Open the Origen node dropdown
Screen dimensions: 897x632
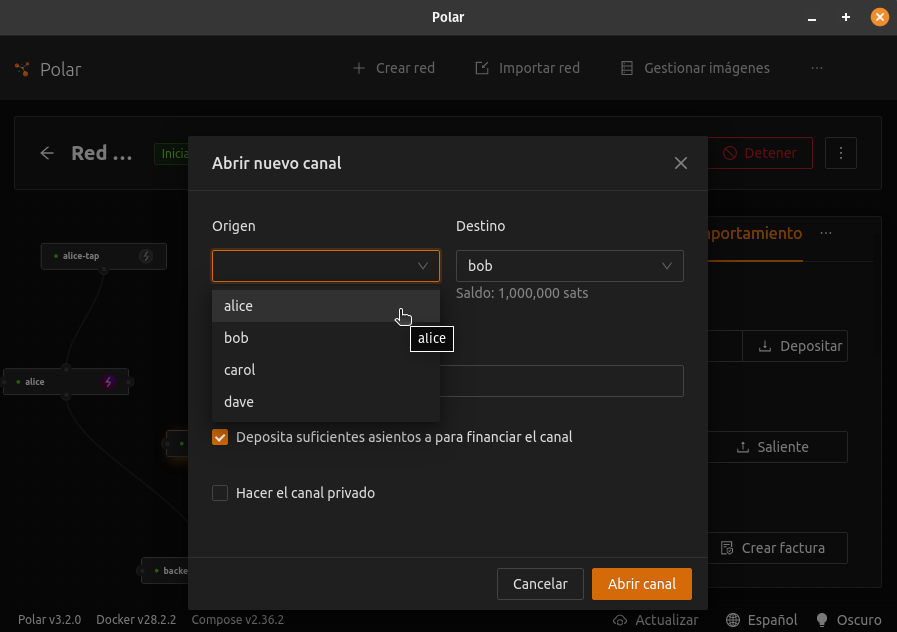(325, 266)
